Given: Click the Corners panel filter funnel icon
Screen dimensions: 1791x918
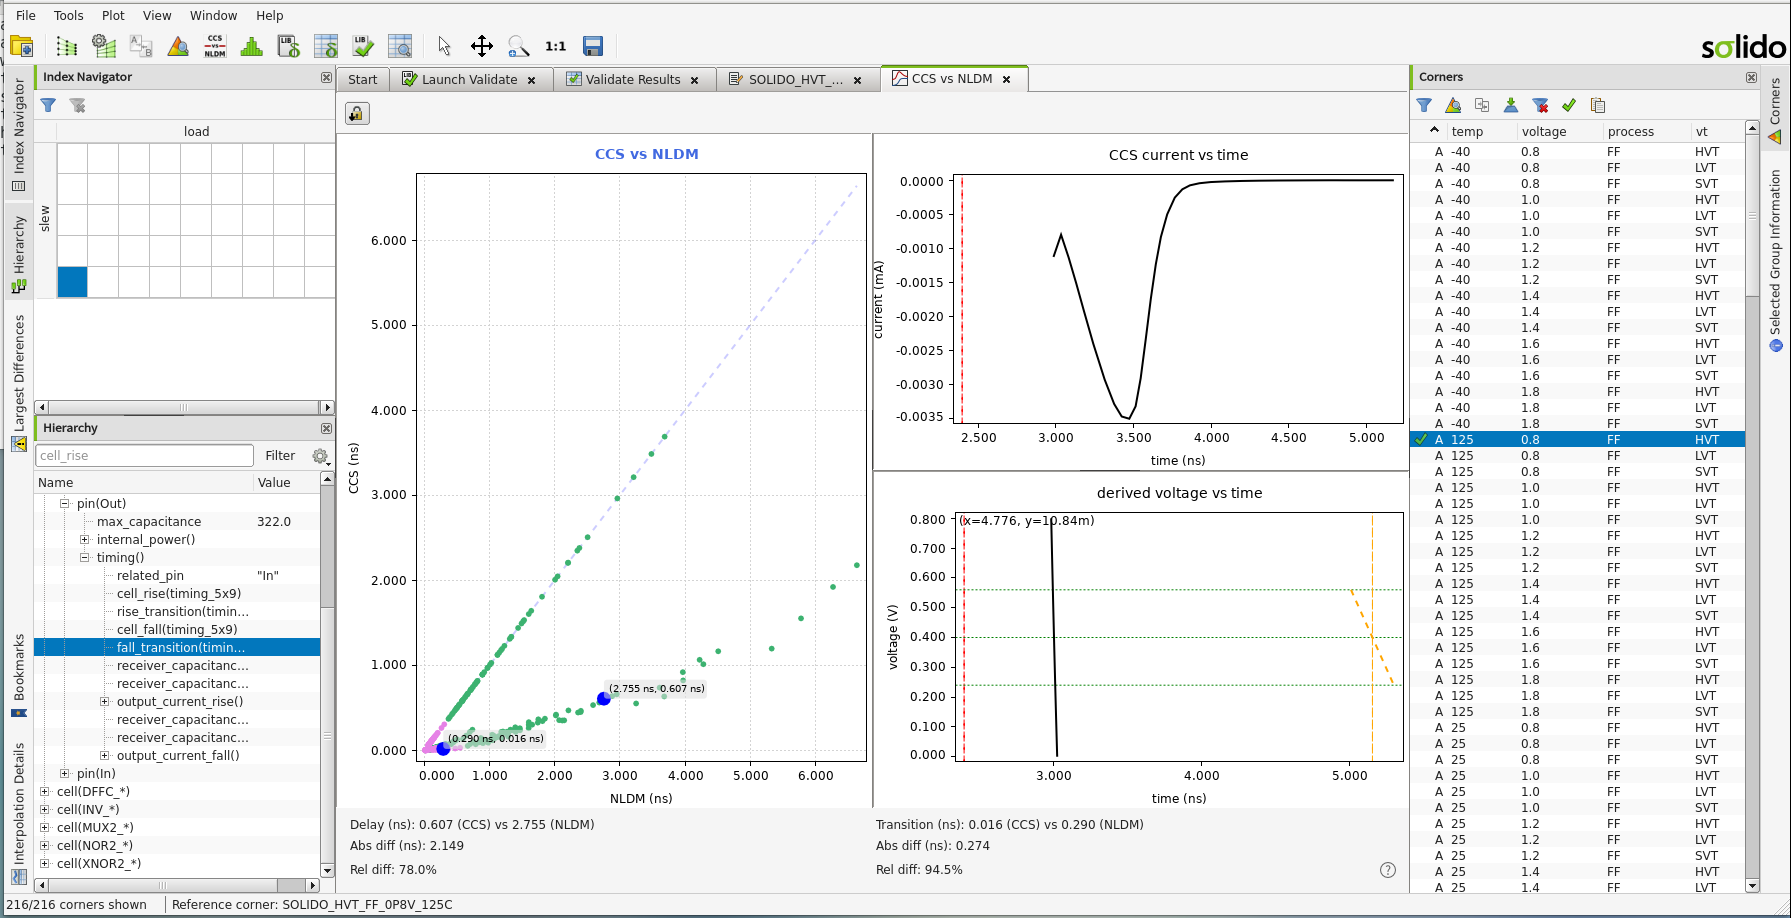Looking at the screenshot, I should (x=1425, y=105).
